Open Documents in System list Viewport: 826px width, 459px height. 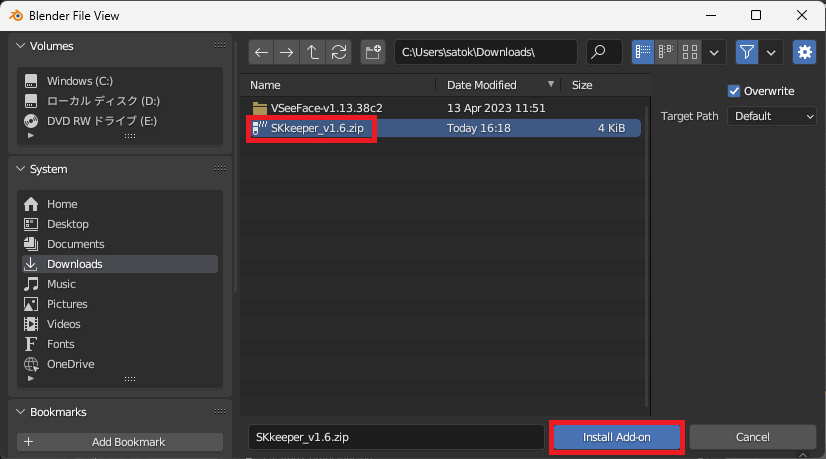75,244
